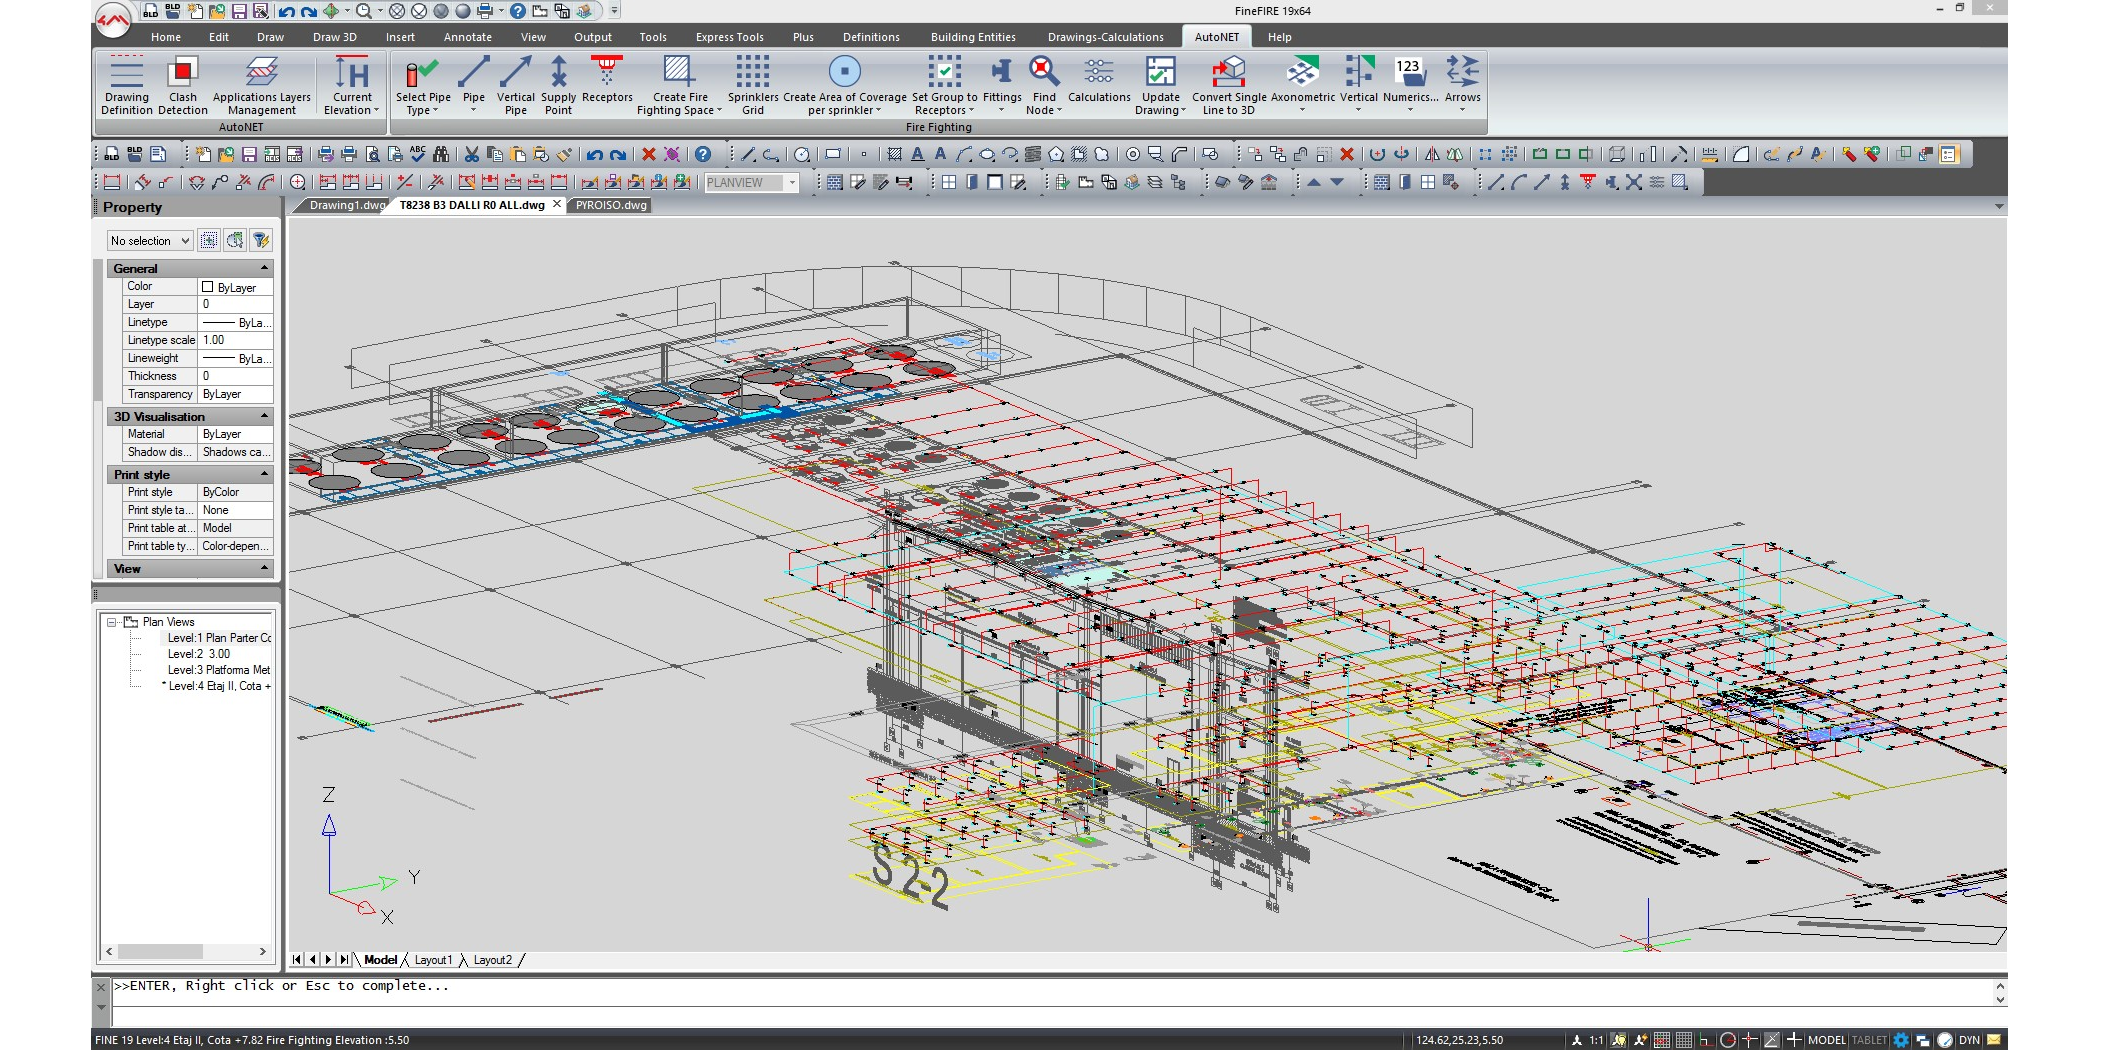
Task: Click the filter icon in Property panel
Action: (x=261, y=240)
